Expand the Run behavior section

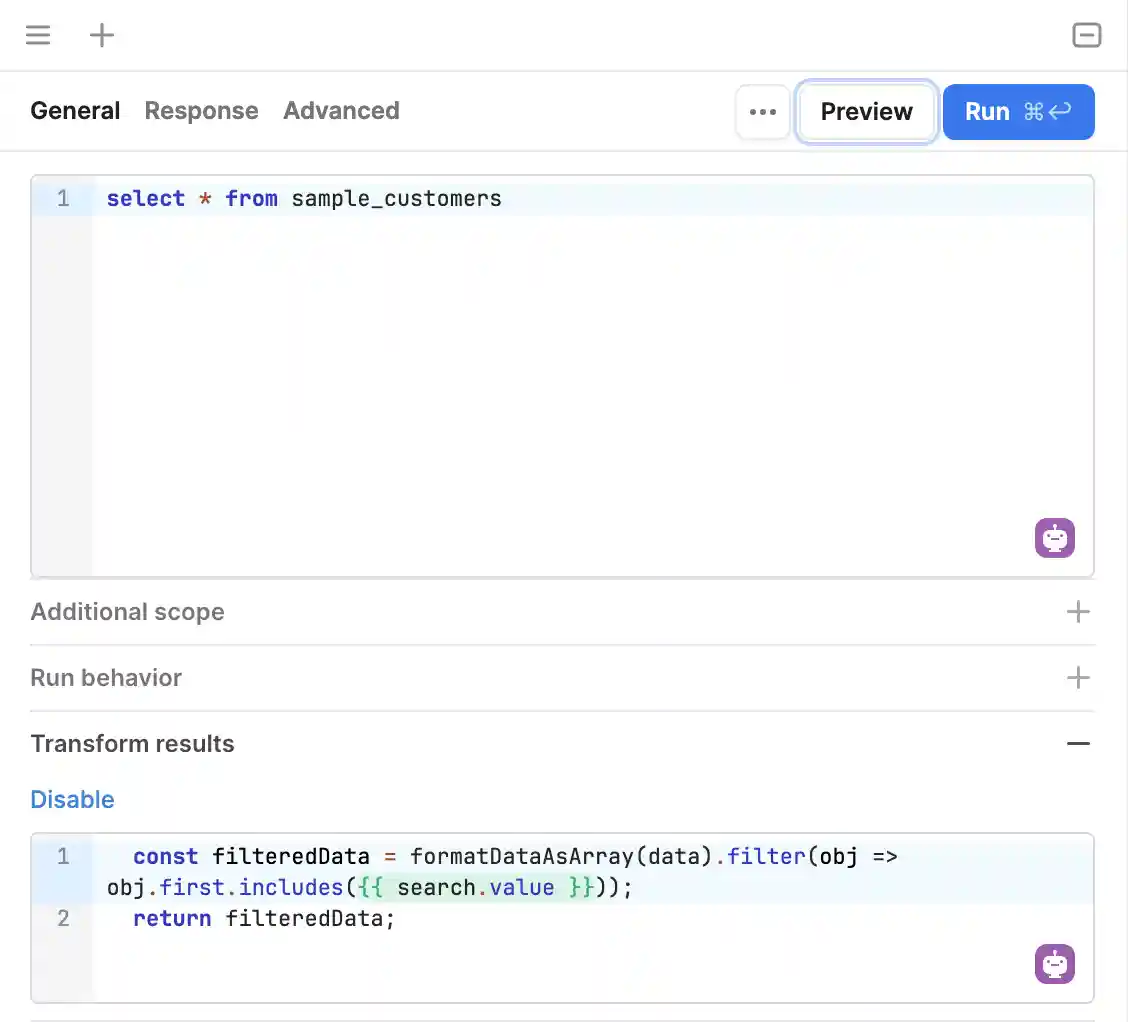coord(1078,678)
